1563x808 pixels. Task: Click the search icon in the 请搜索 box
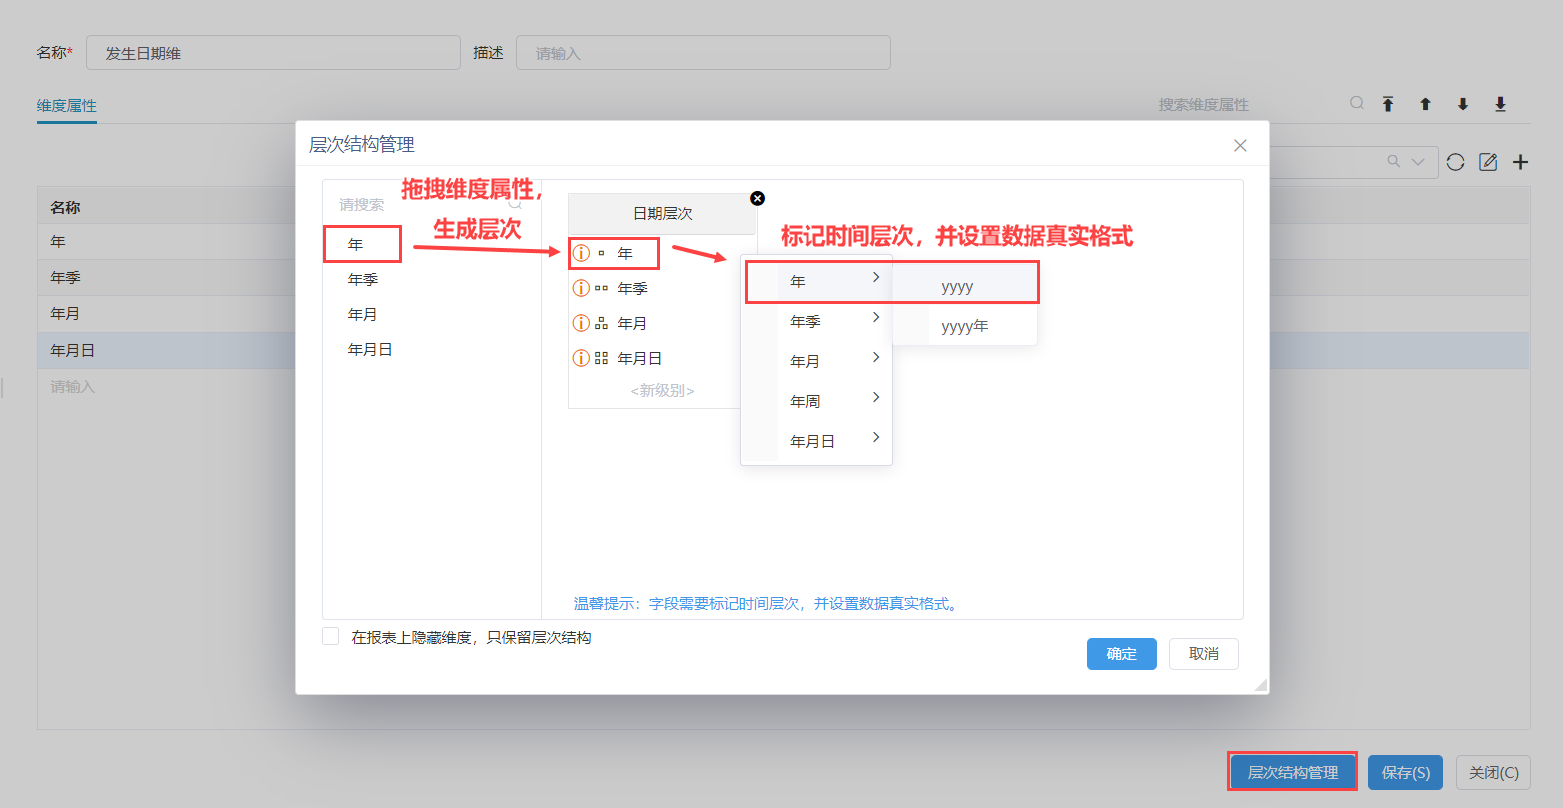coord(516,204)
